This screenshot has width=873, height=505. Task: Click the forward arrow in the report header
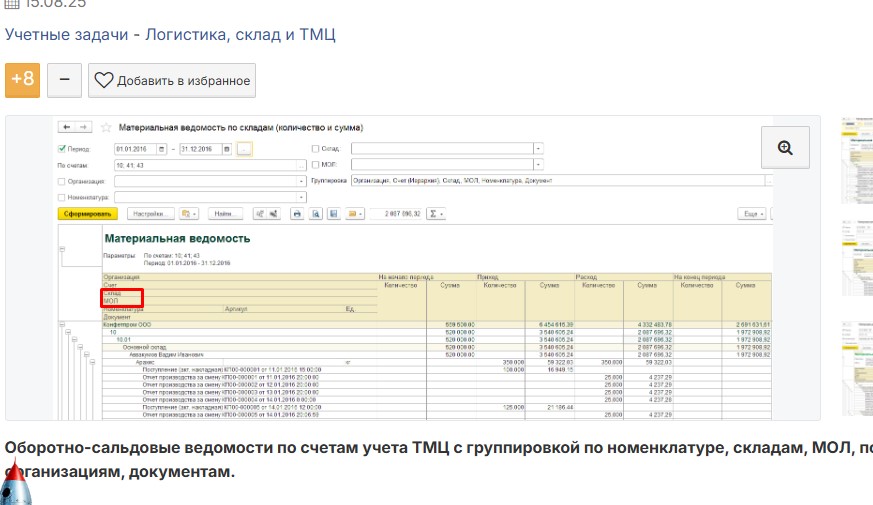[x=83, y=128]
